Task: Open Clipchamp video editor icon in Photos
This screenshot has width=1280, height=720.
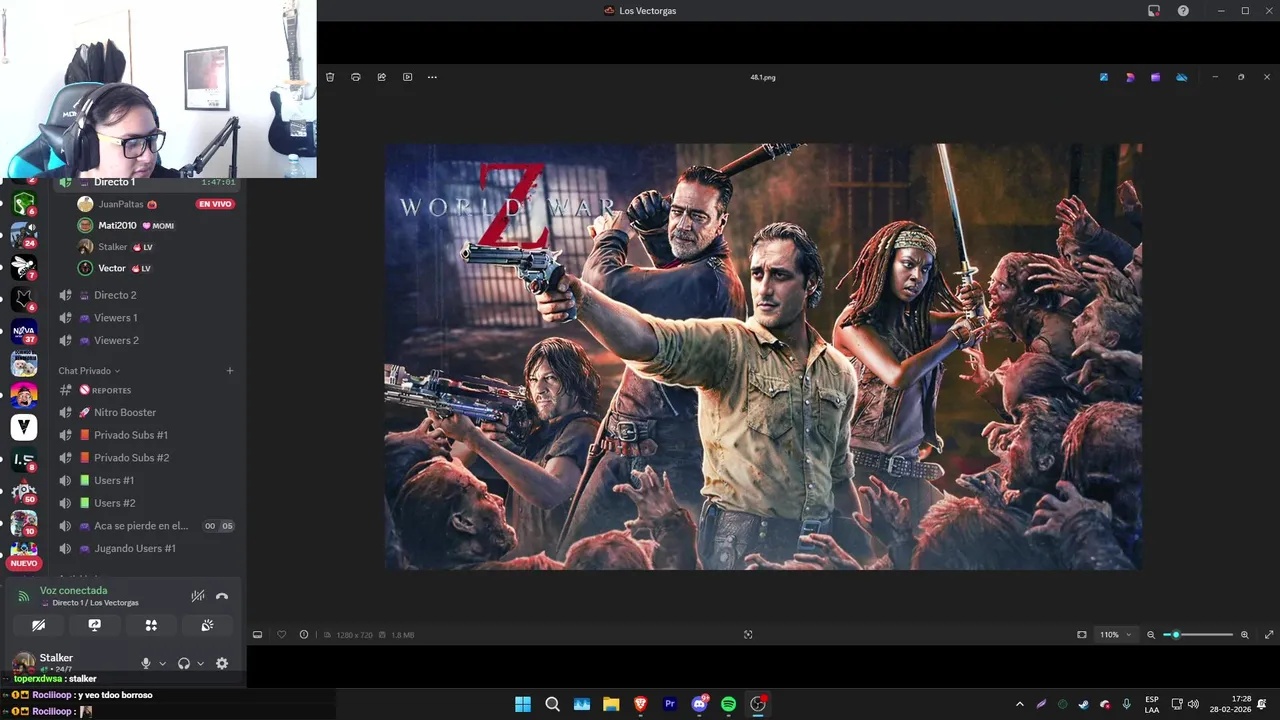Action: (1155, 77)
